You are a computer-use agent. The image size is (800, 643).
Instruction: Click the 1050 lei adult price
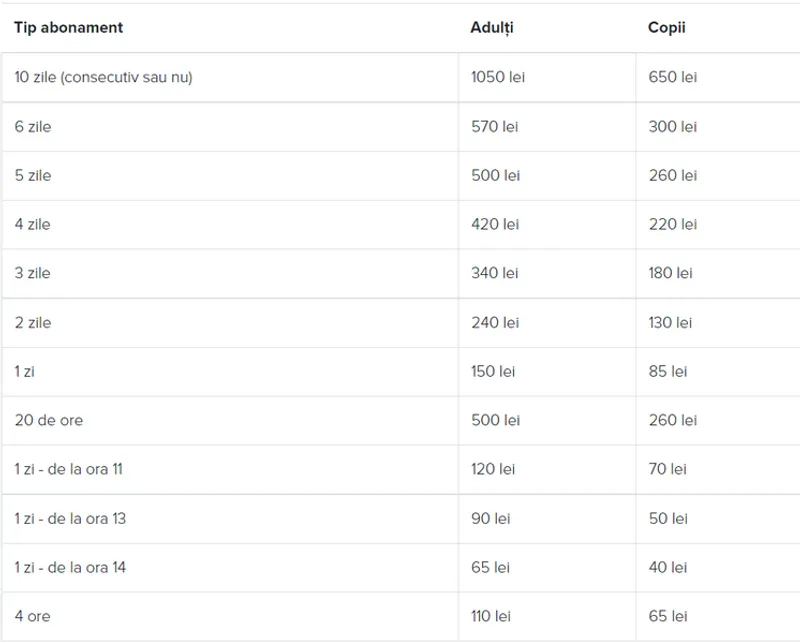click(x=497, y=77)
